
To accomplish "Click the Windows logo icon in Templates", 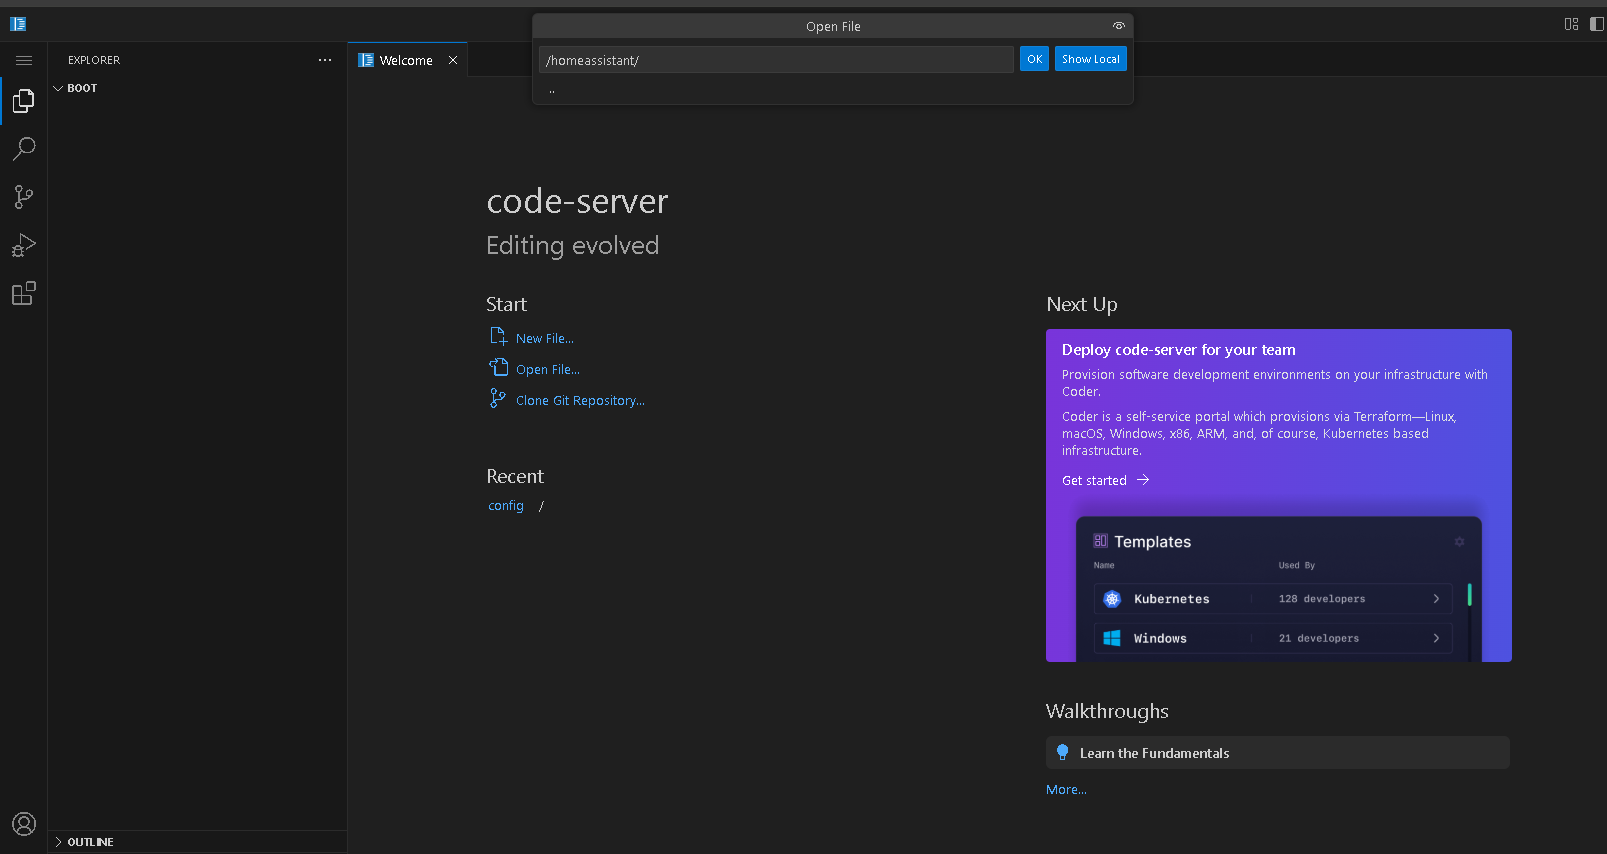I will tap(1112, 638).
